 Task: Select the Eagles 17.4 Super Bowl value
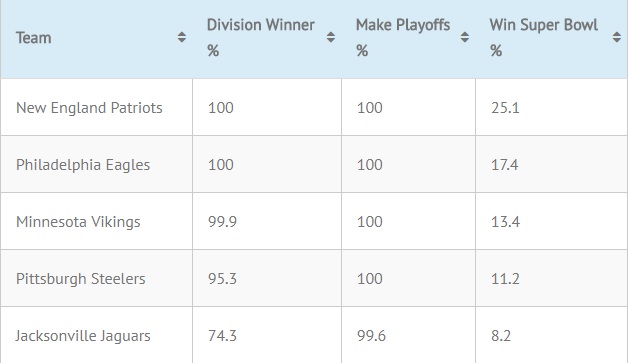click(505, 165)
